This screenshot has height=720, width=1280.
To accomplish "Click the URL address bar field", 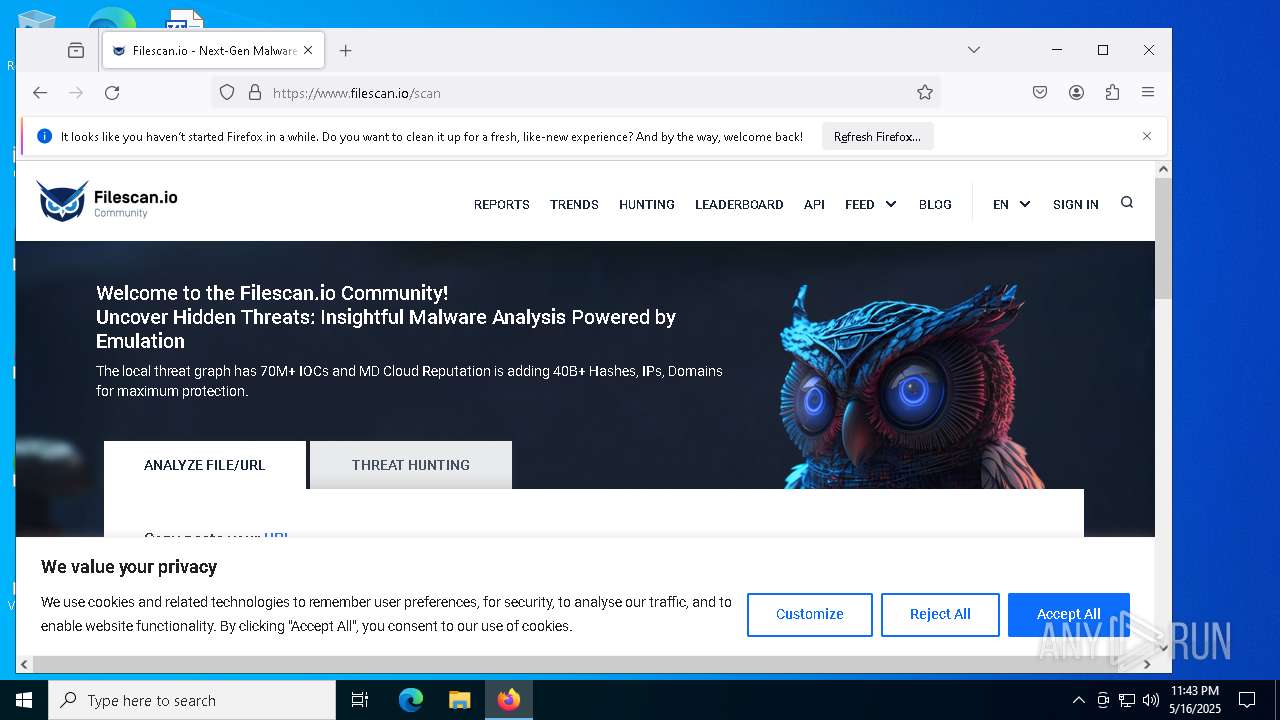I will coord(575,93).
